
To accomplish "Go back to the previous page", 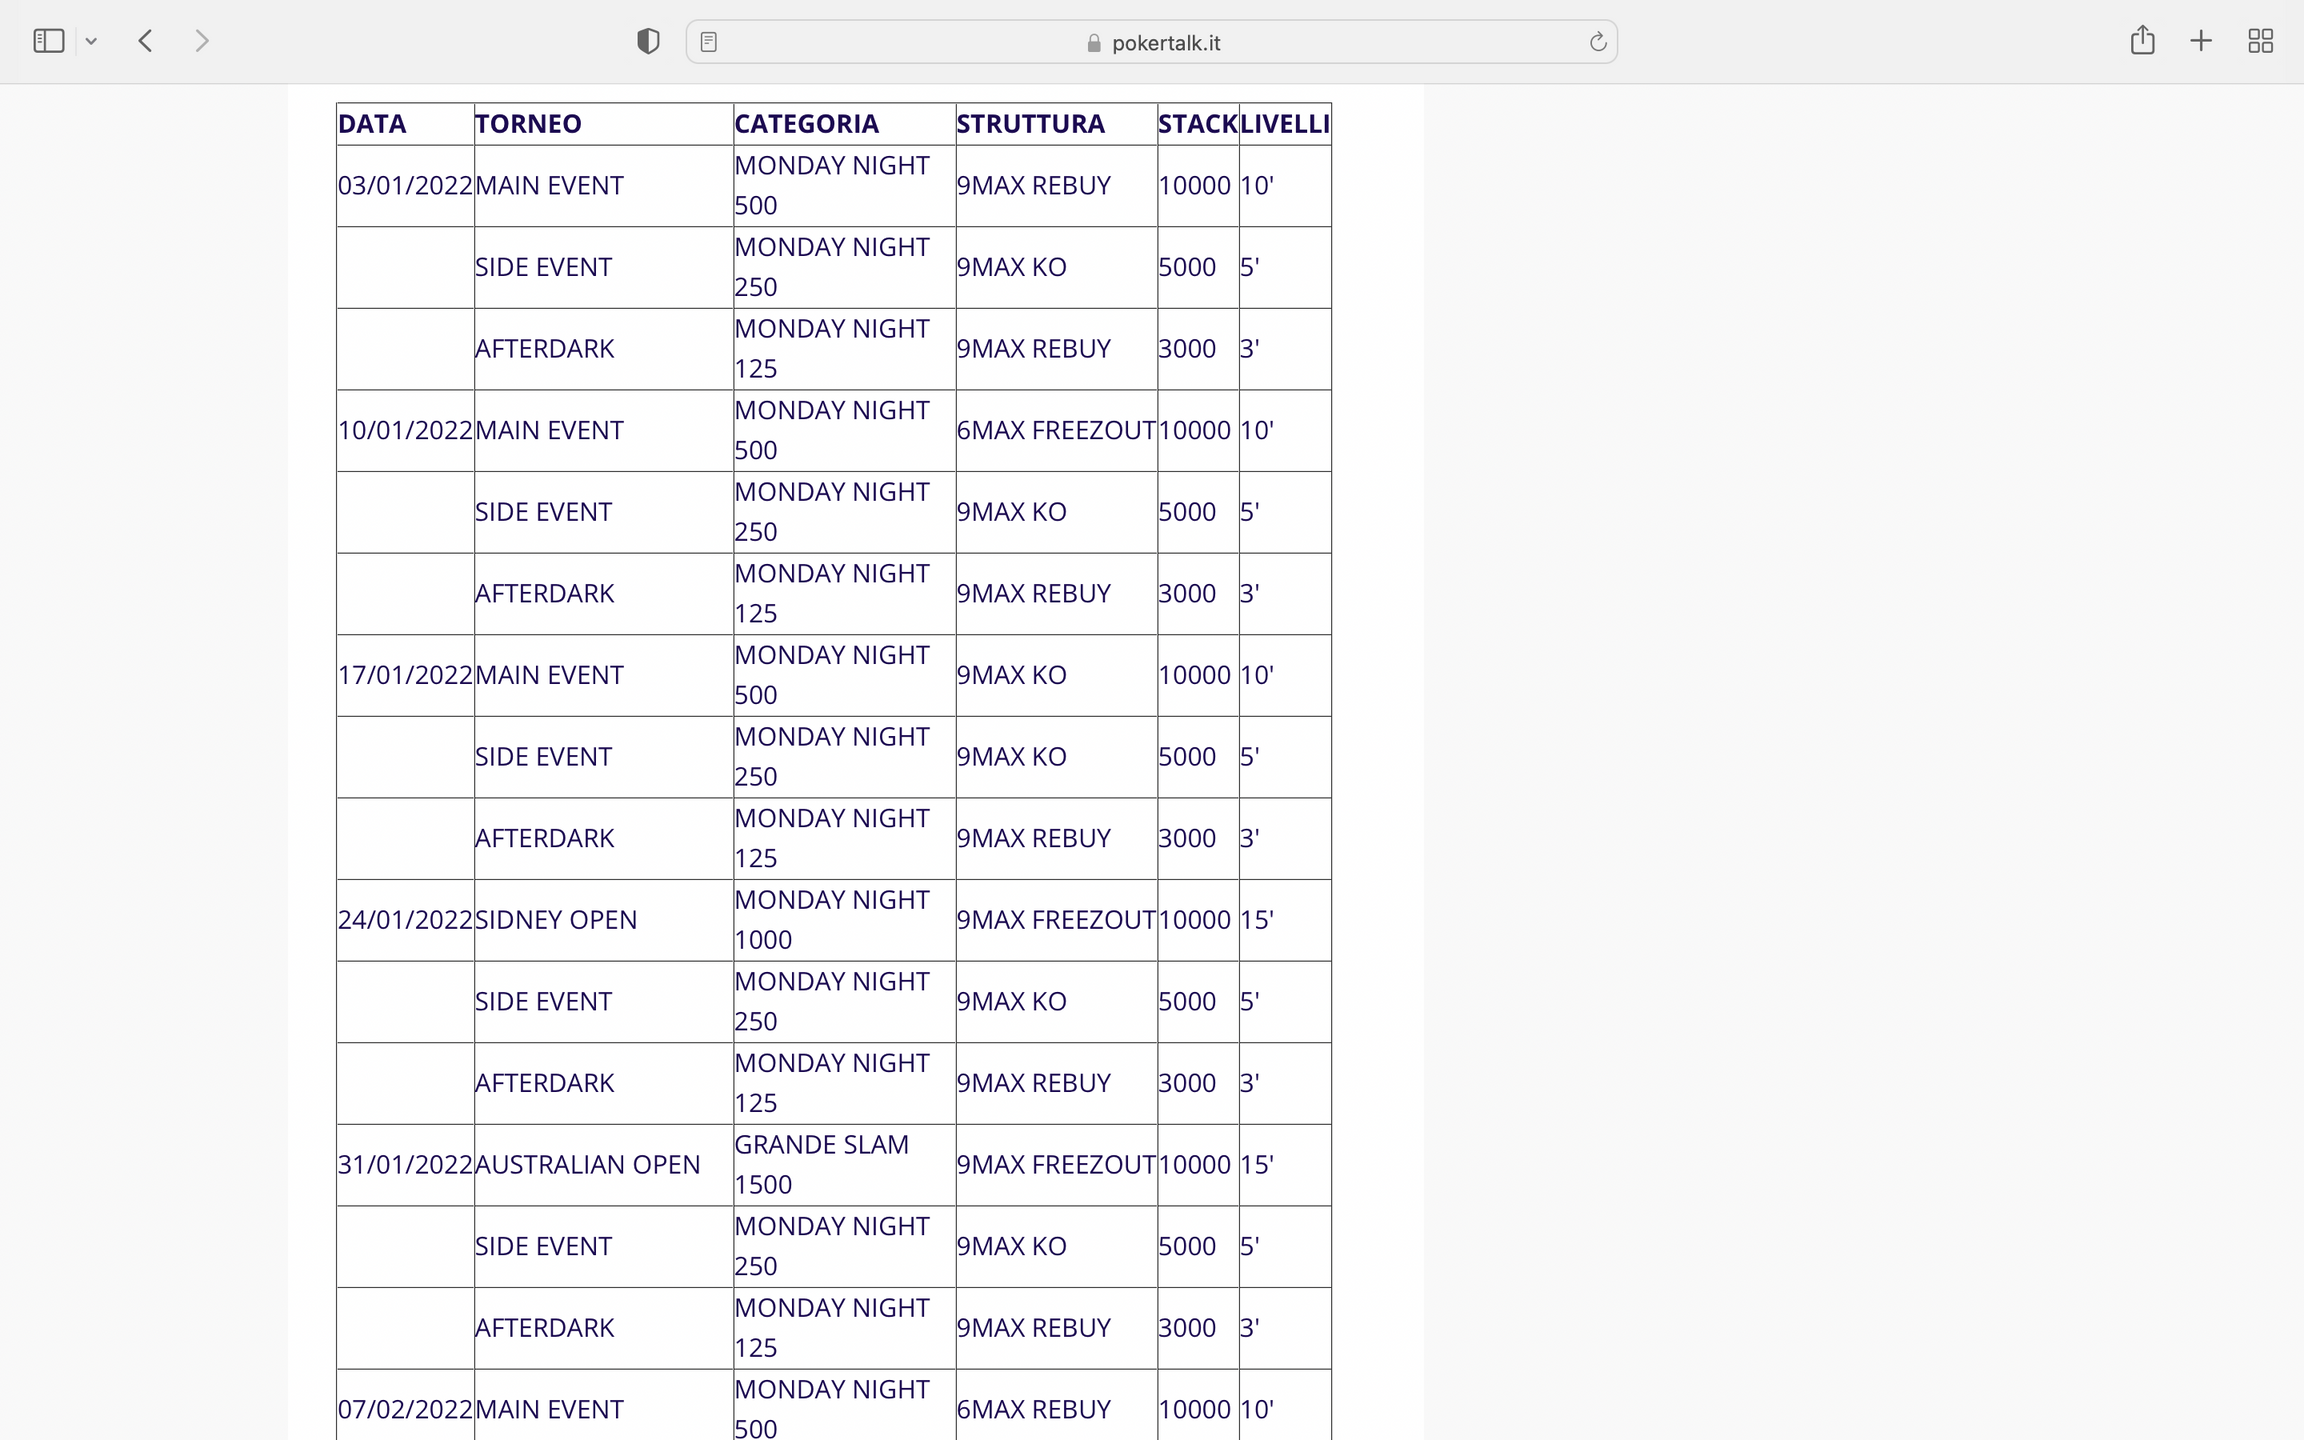I will pos(146,41).
